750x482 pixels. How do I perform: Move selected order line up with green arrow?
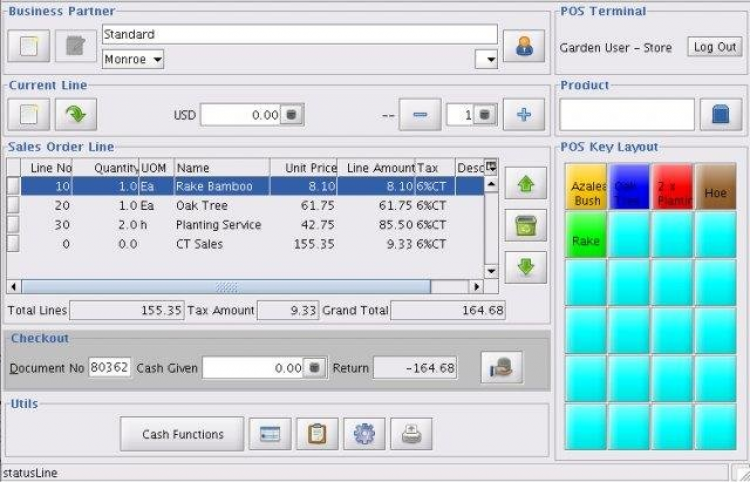[525, 184]
